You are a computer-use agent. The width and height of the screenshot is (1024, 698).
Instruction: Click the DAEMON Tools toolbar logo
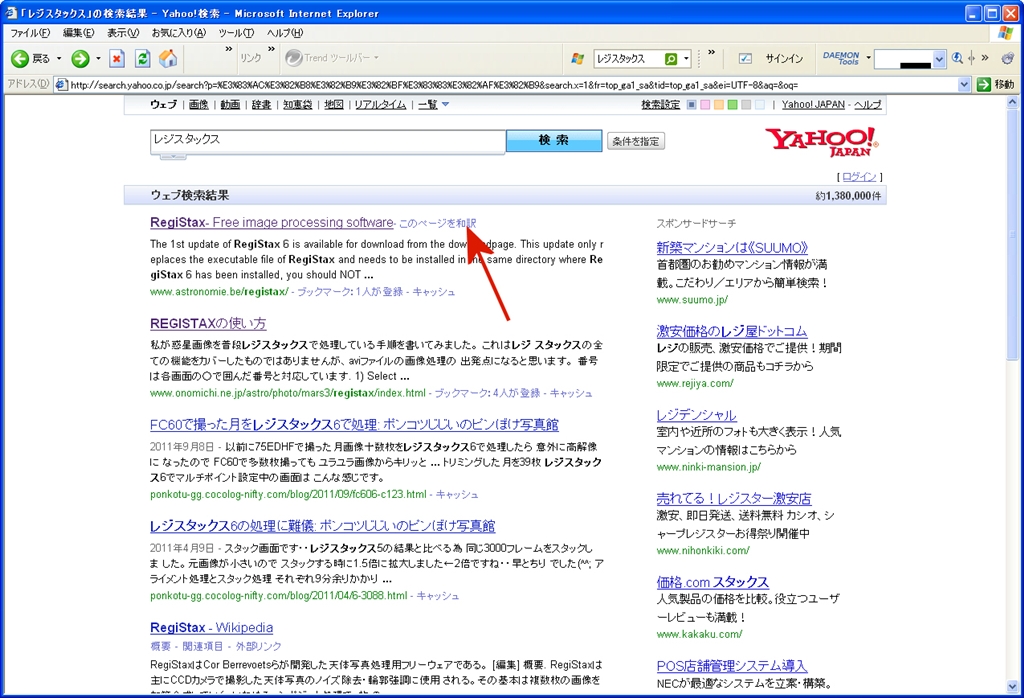pos(841,59)
